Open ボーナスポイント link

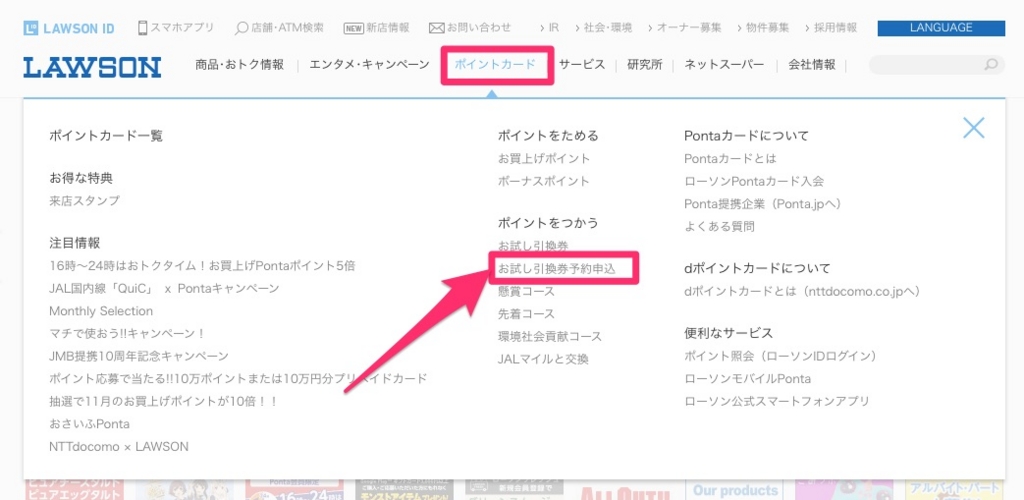(543, 181)
